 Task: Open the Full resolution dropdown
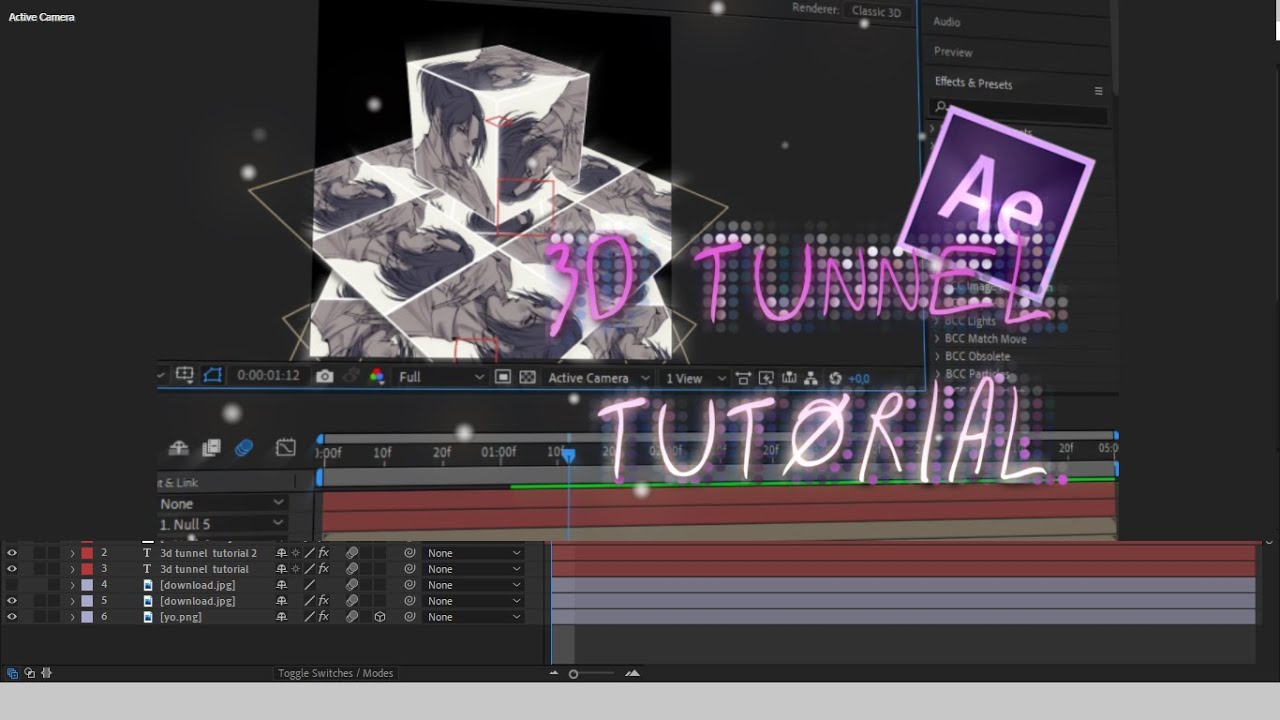pyautogui.click(x=441, y=377)
